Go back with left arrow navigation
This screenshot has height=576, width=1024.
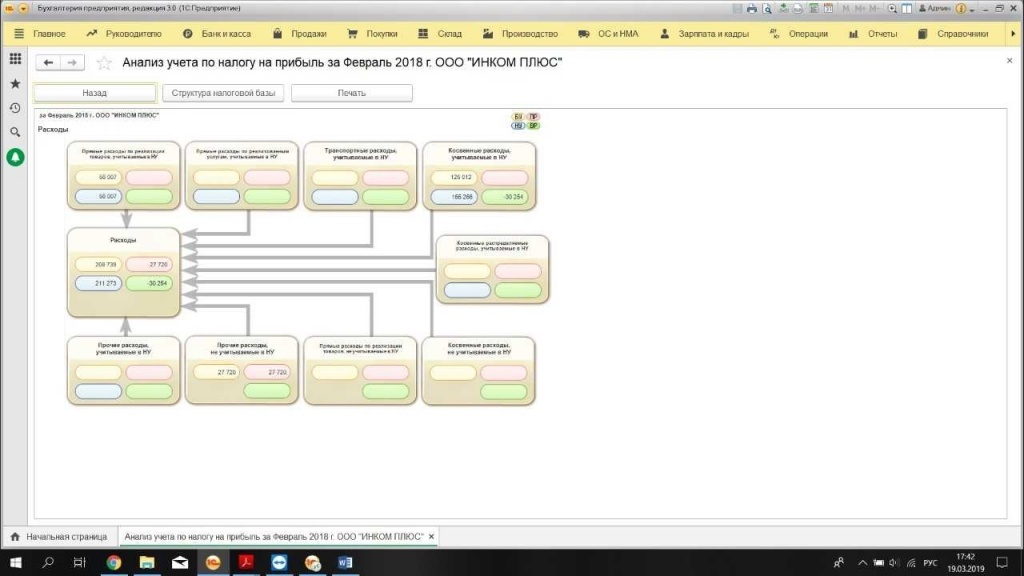[48, 62]
